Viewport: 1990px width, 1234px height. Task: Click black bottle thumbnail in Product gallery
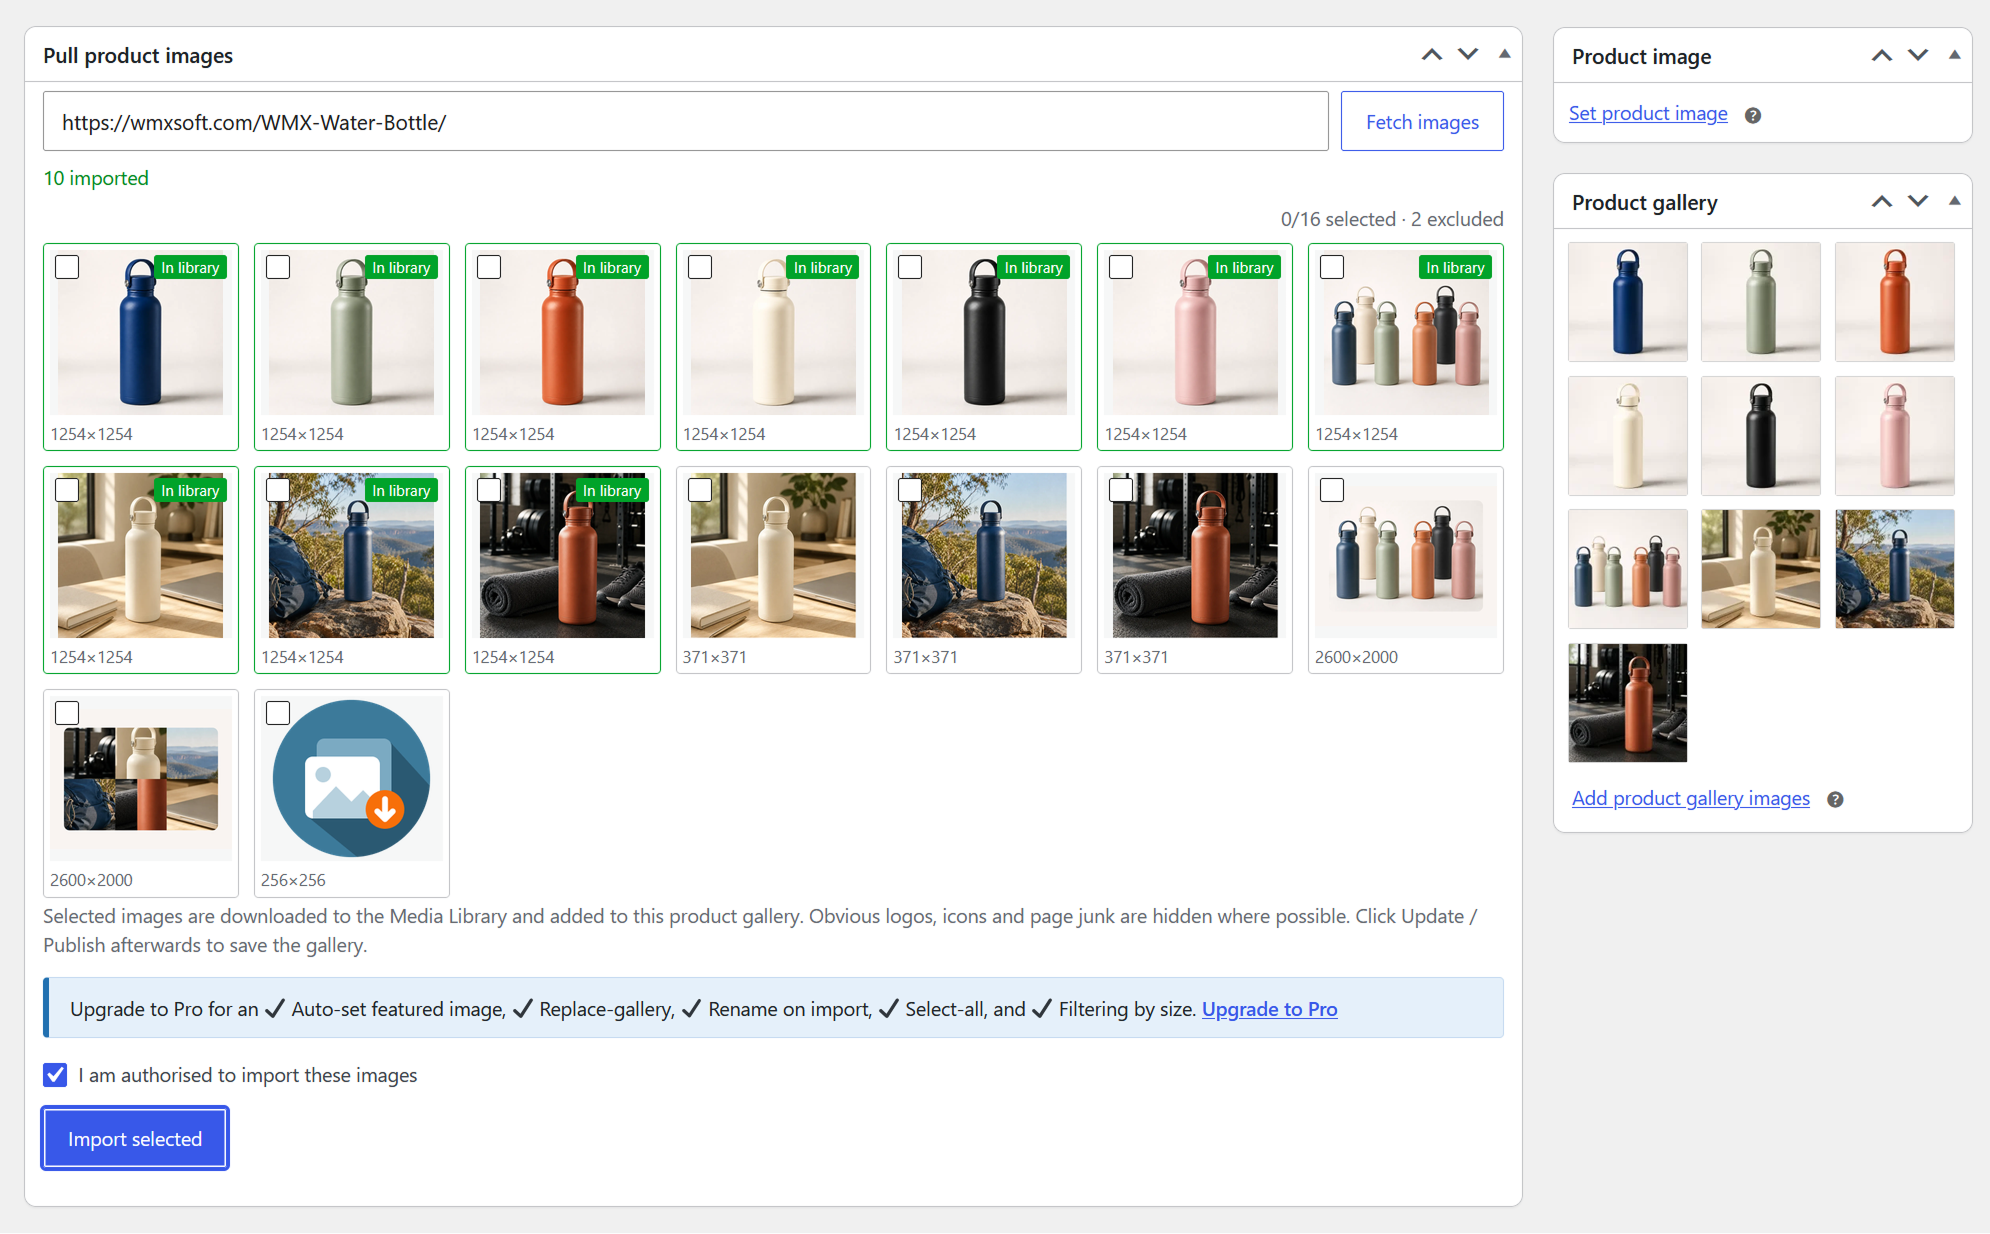pyautogui.click(x=1761, y=436)
